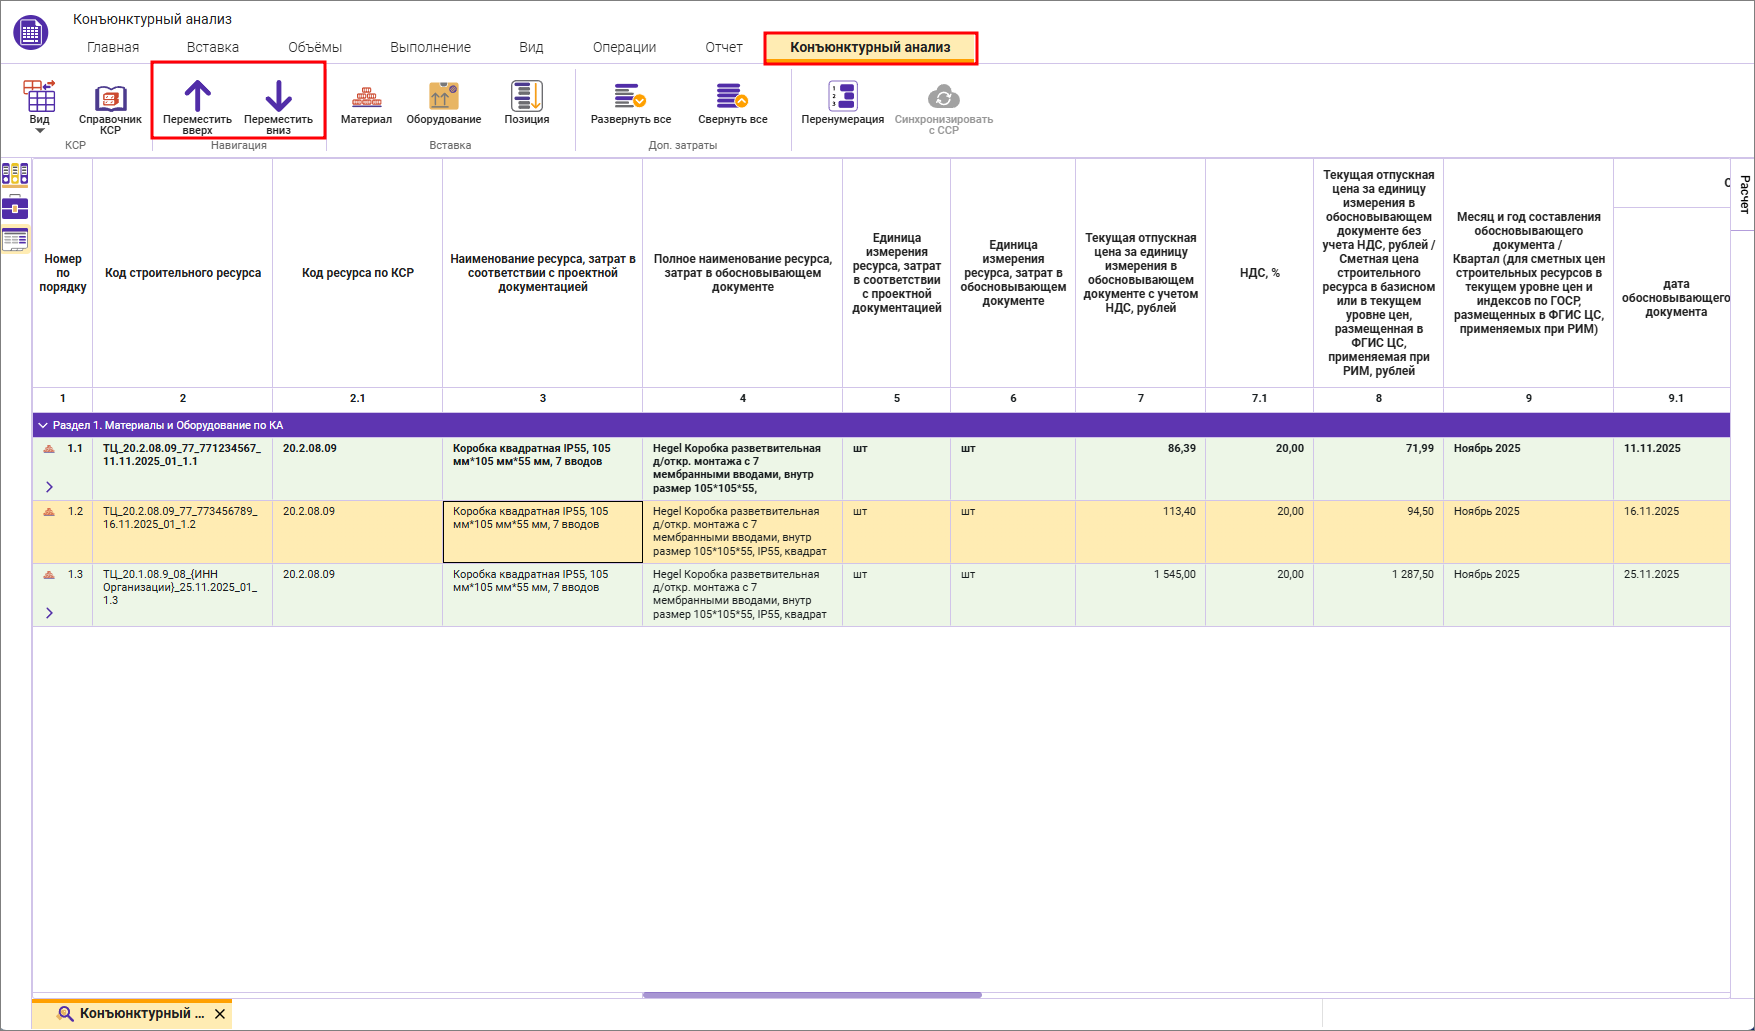The width and height of the screenshot is (1755, 1031).
Task: Open the Операции ribbon tab
Action: [x=624, y=47]
